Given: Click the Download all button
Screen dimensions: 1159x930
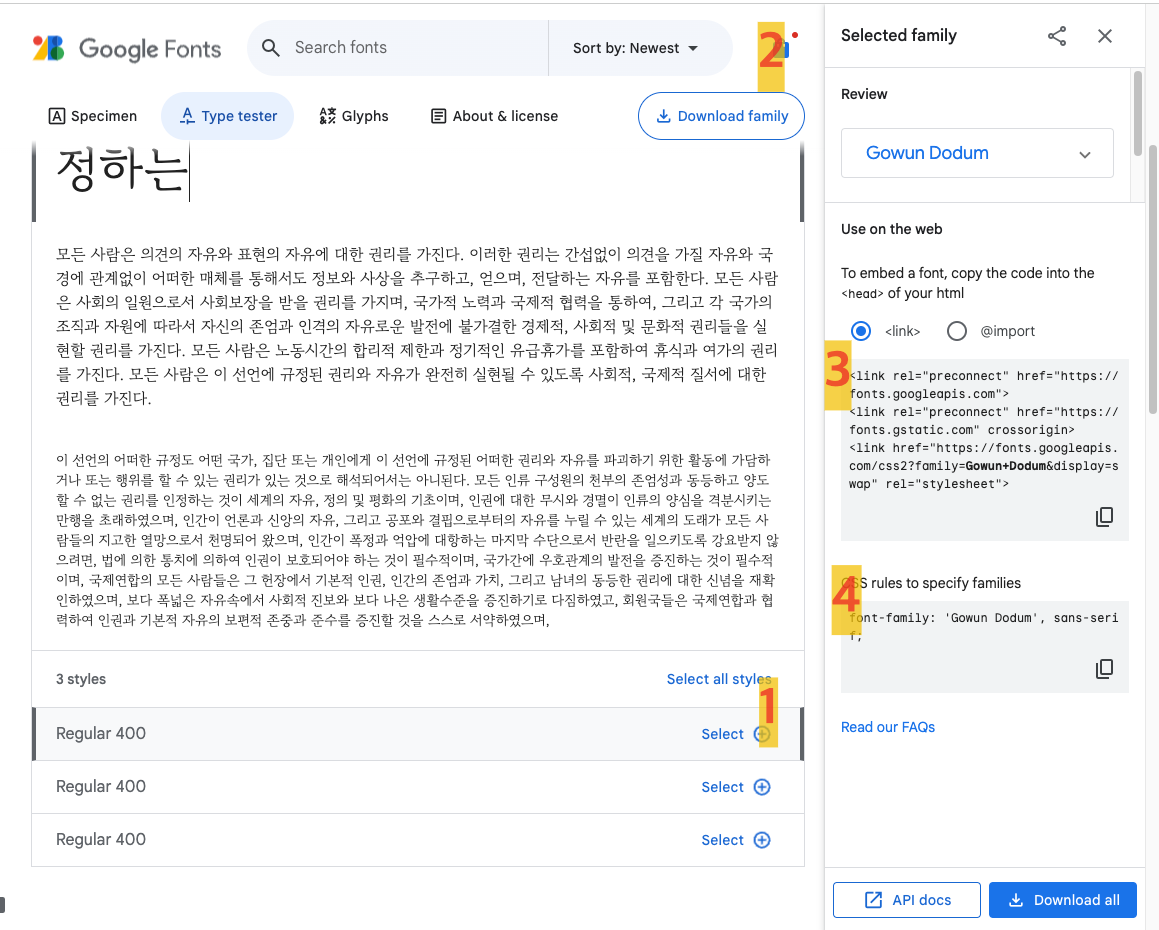Looking at the screenshot, I should point(1062,900).
